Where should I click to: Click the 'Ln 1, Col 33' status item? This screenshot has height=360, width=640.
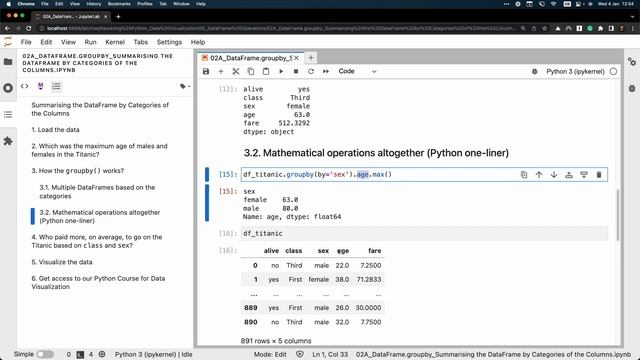[330, 354]
